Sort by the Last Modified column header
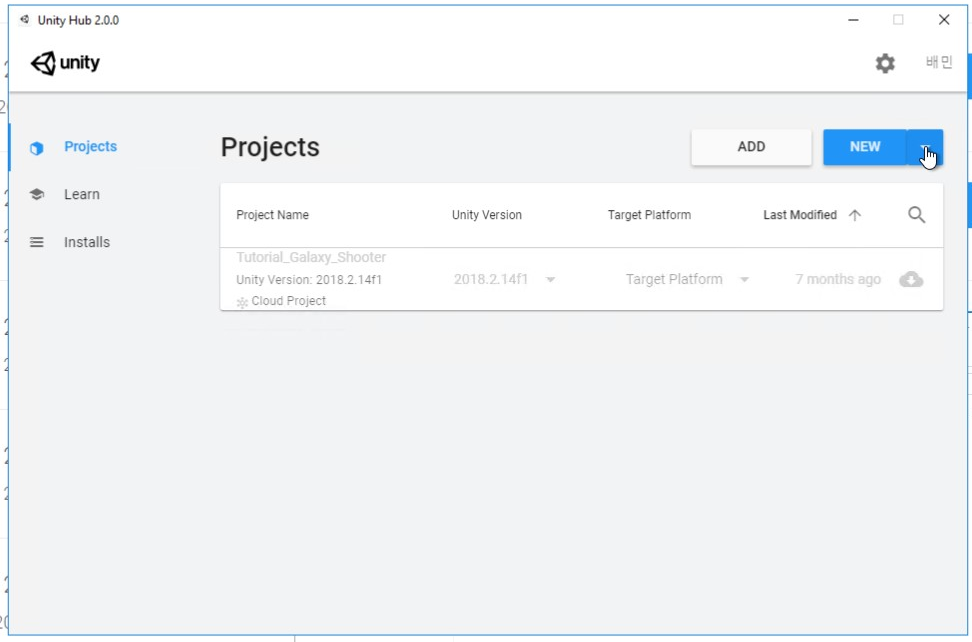Screen dimensions: 972x642 click(x=800, y=215)
